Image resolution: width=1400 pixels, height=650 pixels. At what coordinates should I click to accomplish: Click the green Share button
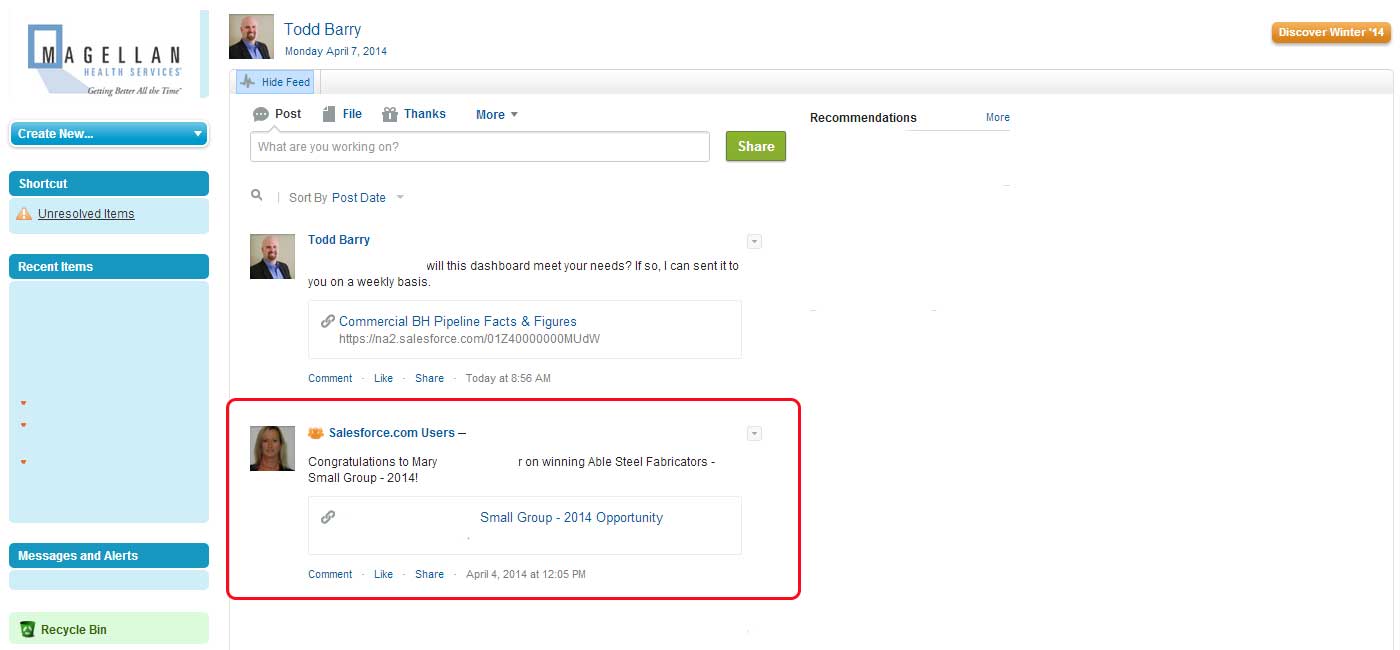click(756, 146)
